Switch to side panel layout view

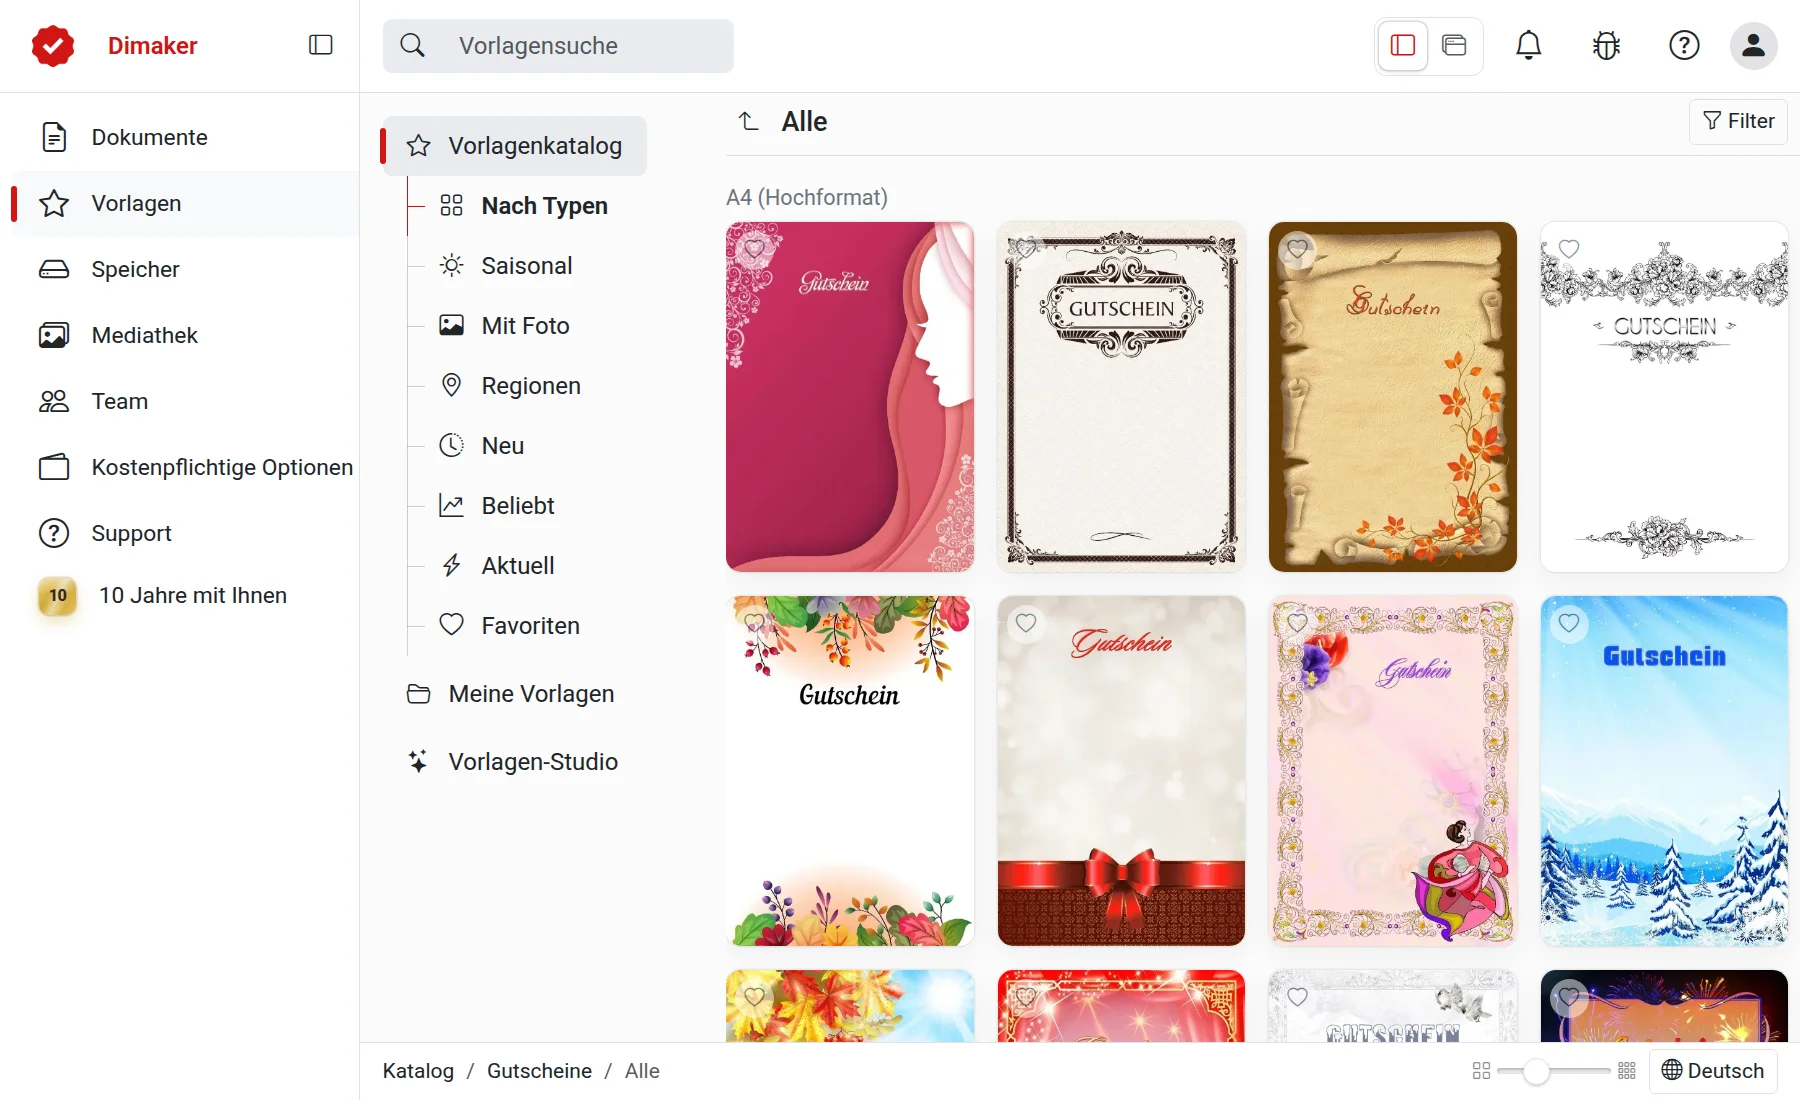pyautogui.click(x=1403, y=45)
